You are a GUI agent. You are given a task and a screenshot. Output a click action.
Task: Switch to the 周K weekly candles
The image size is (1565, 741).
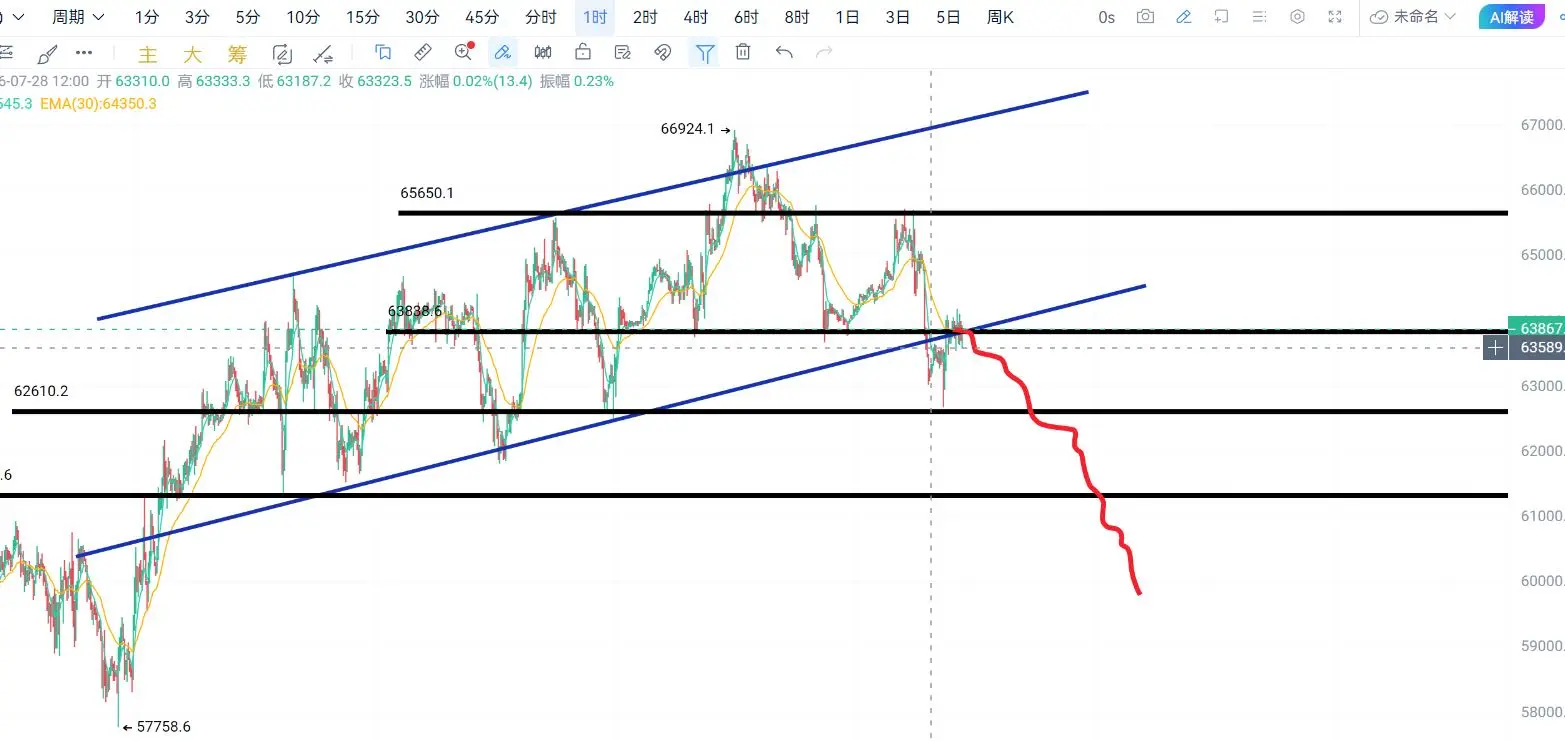1000,17
